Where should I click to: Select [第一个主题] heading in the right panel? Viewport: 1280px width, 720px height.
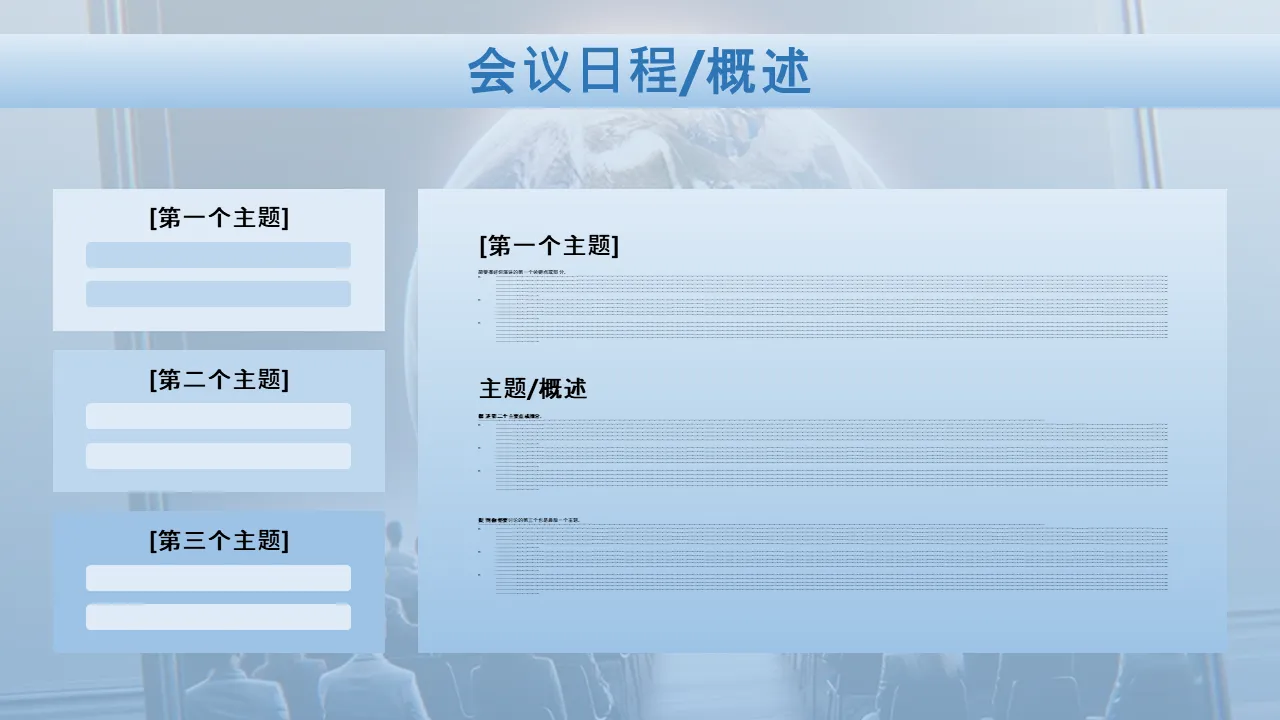549,246
